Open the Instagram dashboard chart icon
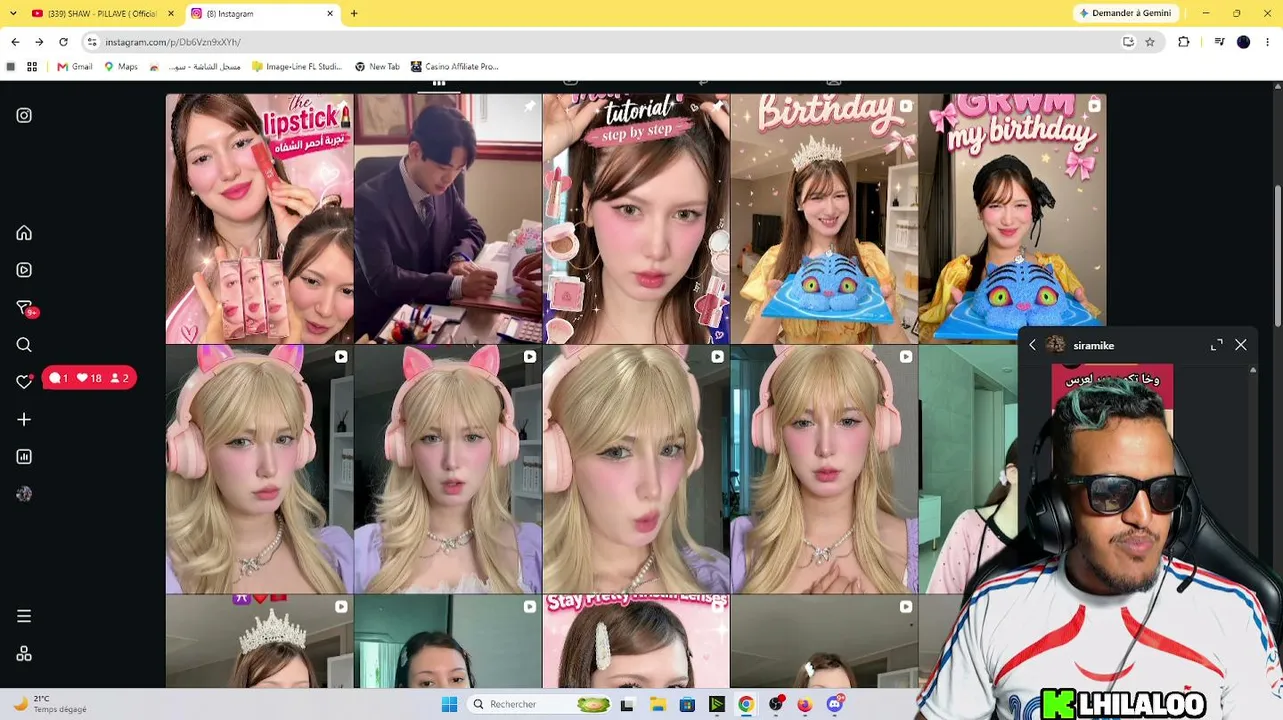Image resolution: width=1283 pixels, height=720 pixels. 24,457
